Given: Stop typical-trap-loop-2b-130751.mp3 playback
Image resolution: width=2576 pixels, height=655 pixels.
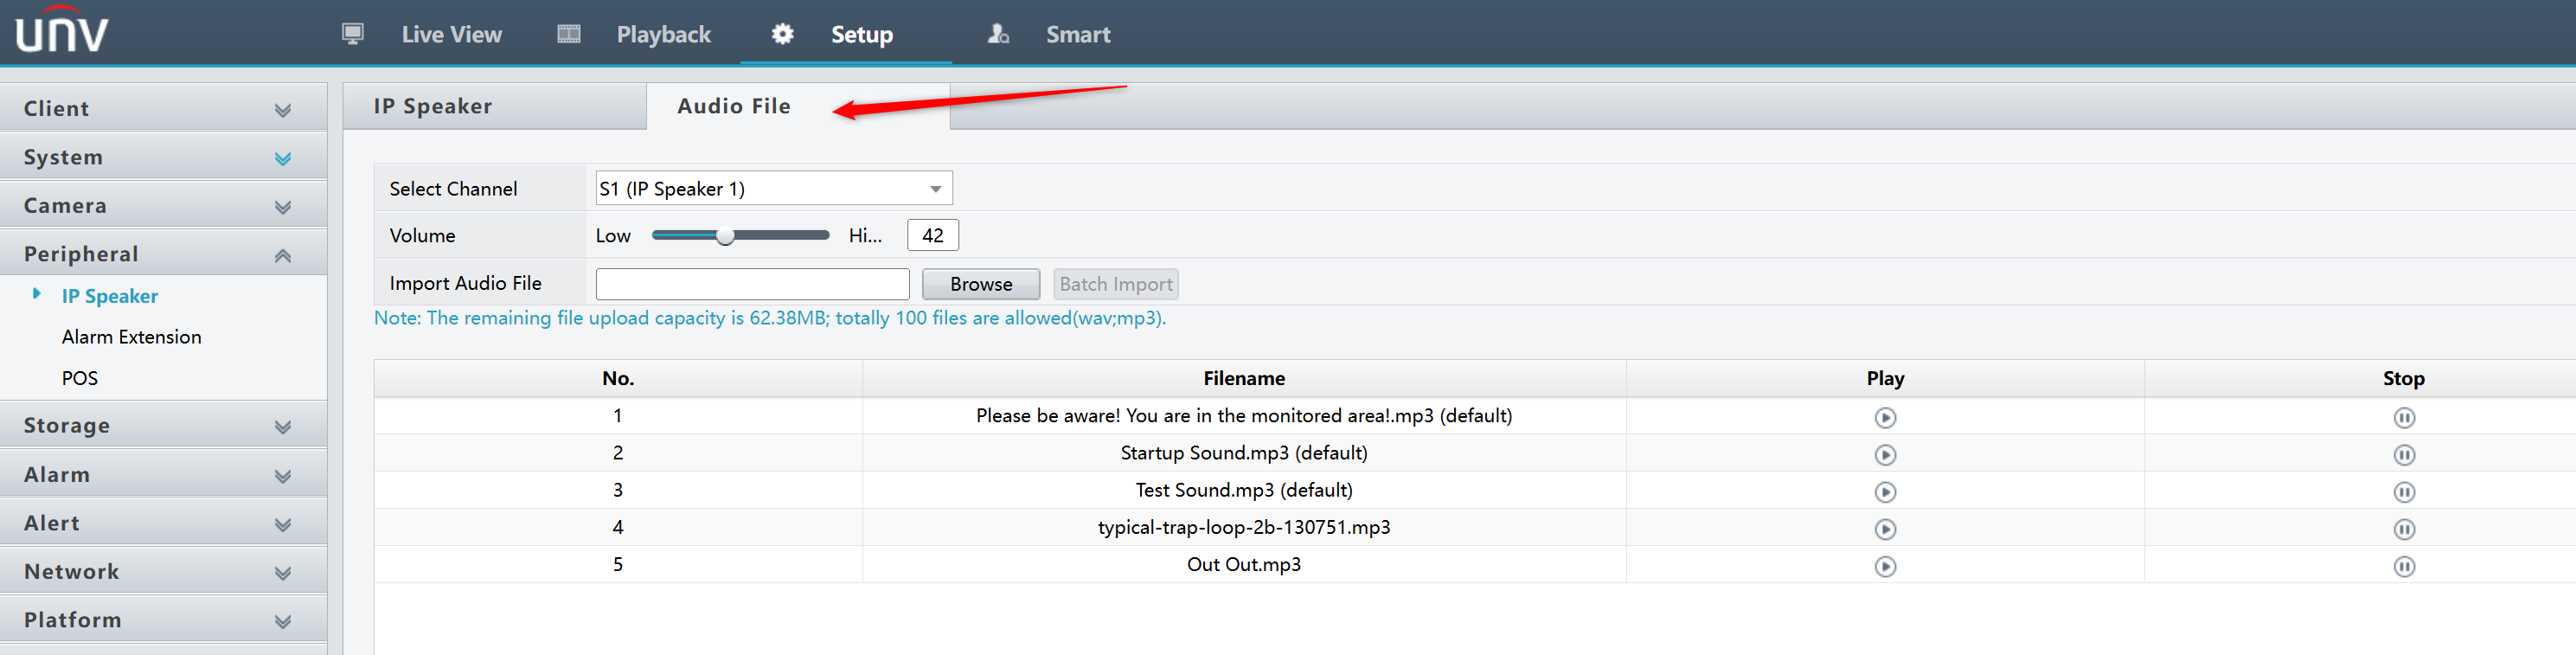Looking at the screenshot, I should [x=2404, y=529].
